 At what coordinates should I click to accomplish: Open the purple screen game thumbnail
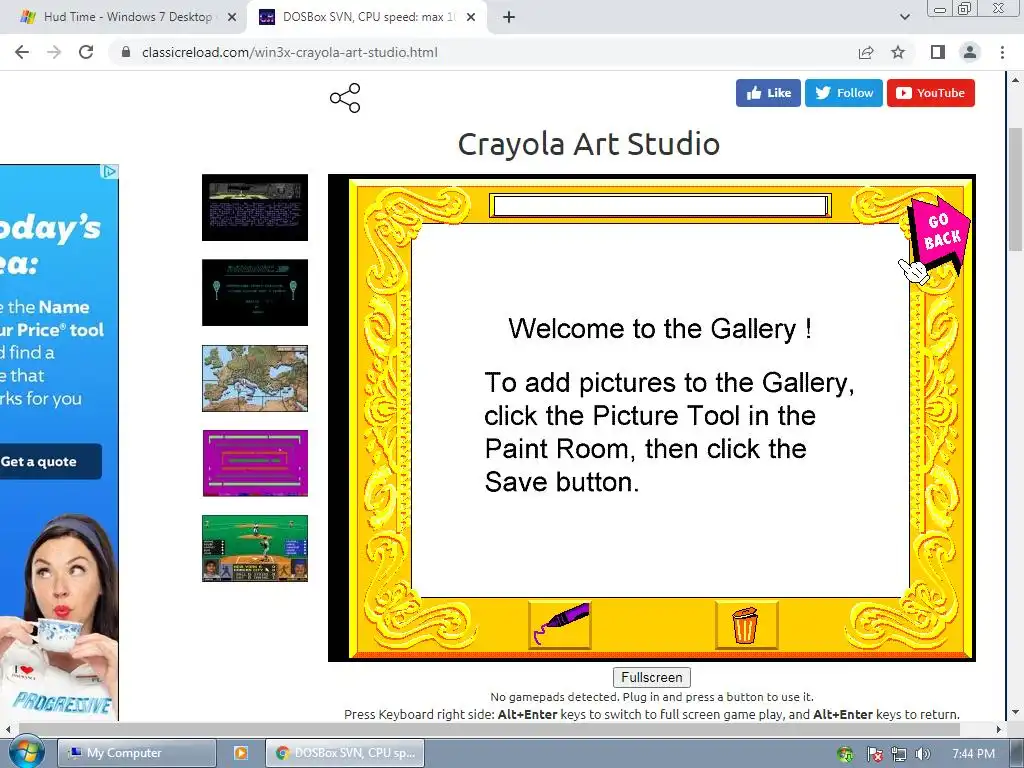click(255, 463)
